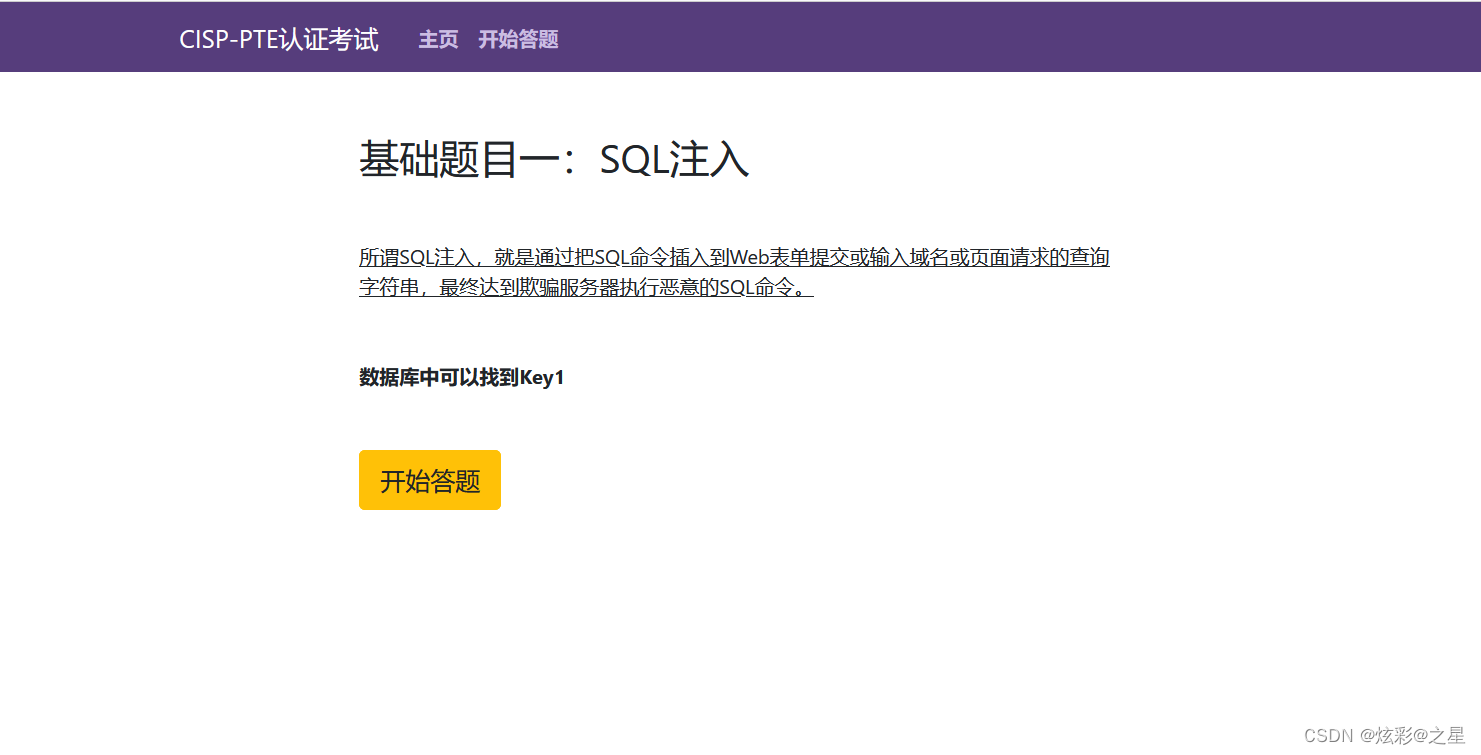Click the heading 基础题目一：SQL注入
Screen dimensions: 1481x755
coord(554,159)
